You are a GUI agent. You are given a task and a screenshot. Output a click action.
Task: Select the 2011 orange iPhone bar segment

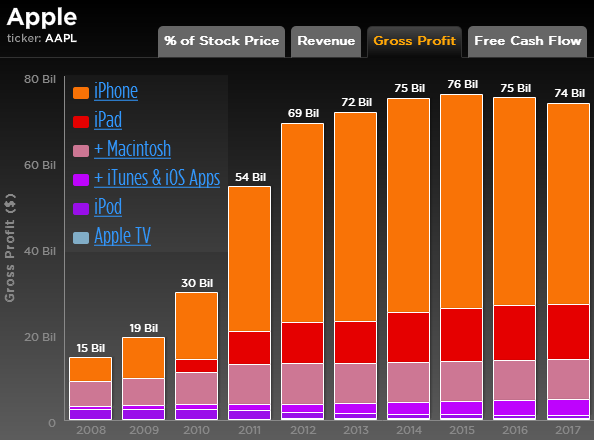pos(249,259)
